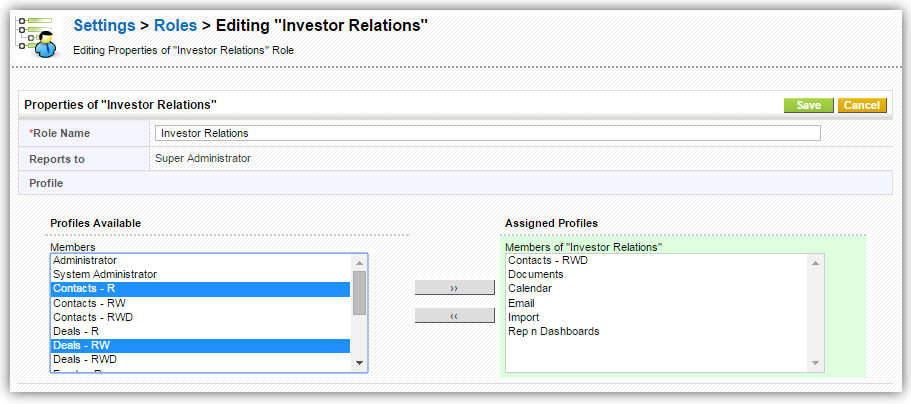This screenshot has width=911, height=404.
Task: Go to the Roles breadcrumb link
Action: (175, 25)
